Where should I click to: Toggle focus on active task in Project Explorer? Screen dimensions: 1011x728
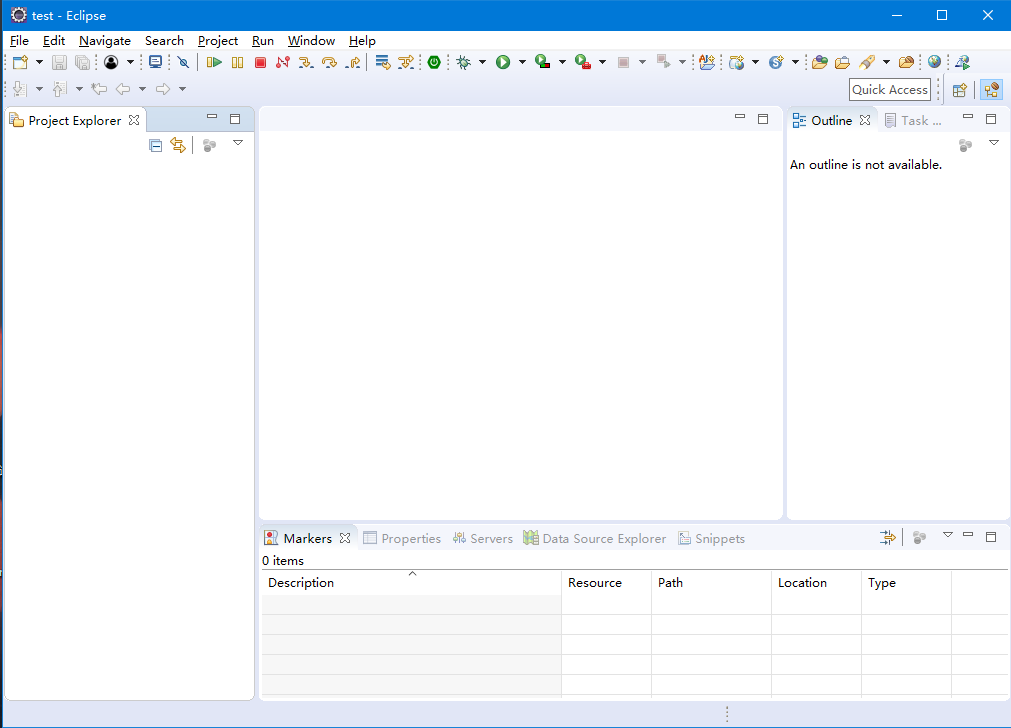click(209, 145)
